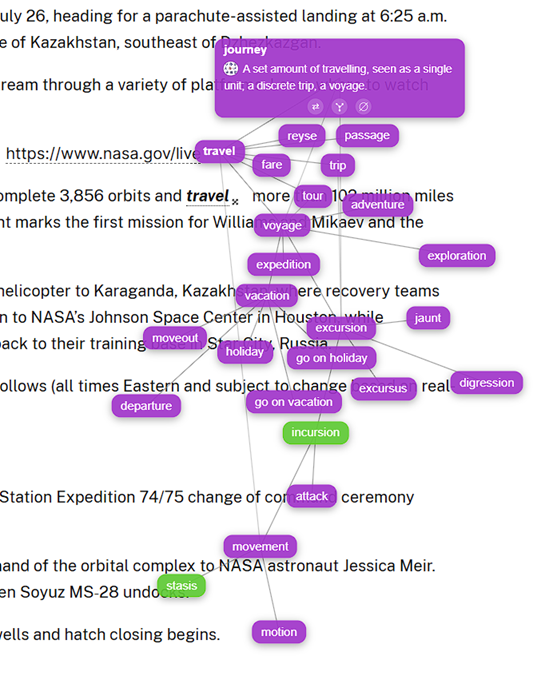Screen dimensions: 545x676
Task: Select the 'departure' node
Action: (x=146, y=406)
